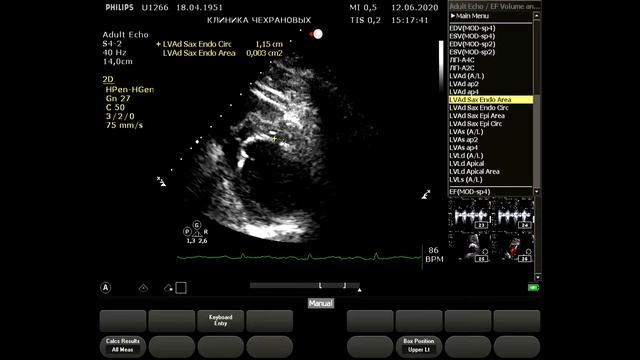
Task: Click the HPen-HGen setting text
Action: pyautogui.click(x=130, y=89)
